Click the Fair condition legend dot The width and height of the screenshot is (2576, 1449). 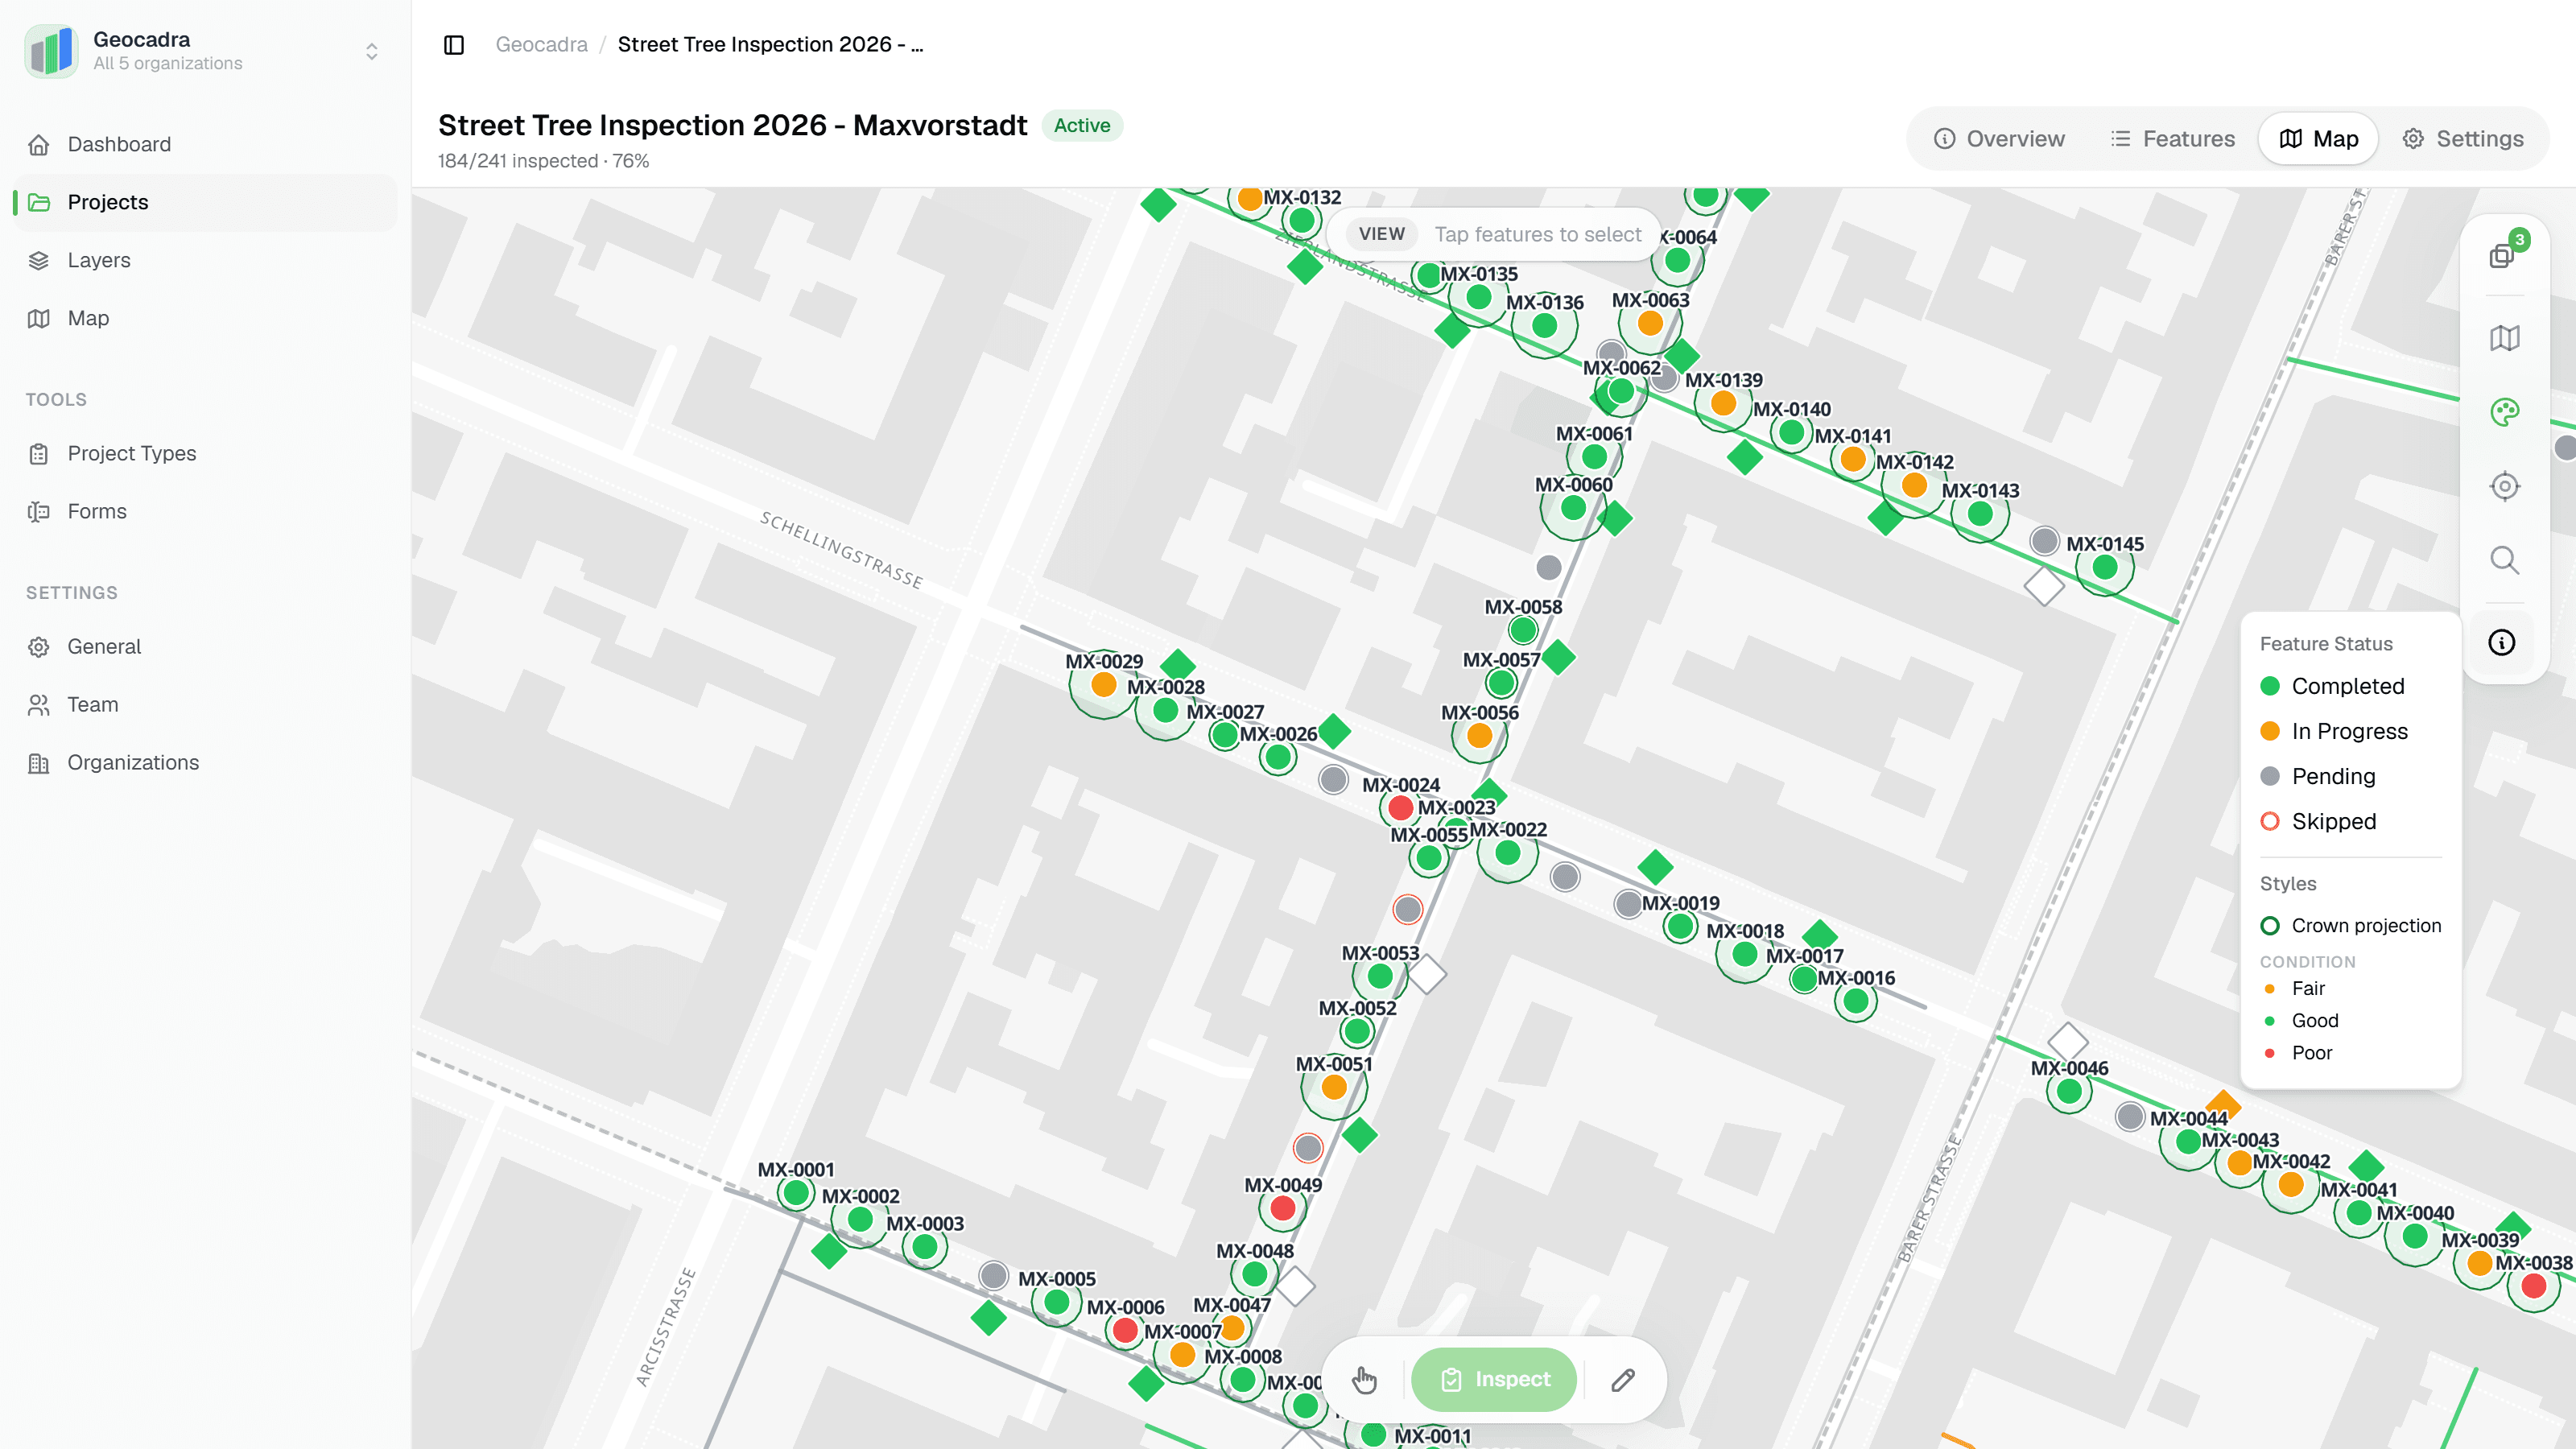click(x=2270, y=989)
